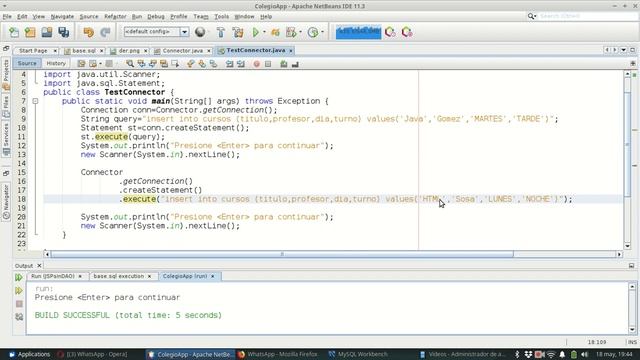The image size is (640, 360).
Task: Open the Debug menu
Action: click(x=156, y=16)
